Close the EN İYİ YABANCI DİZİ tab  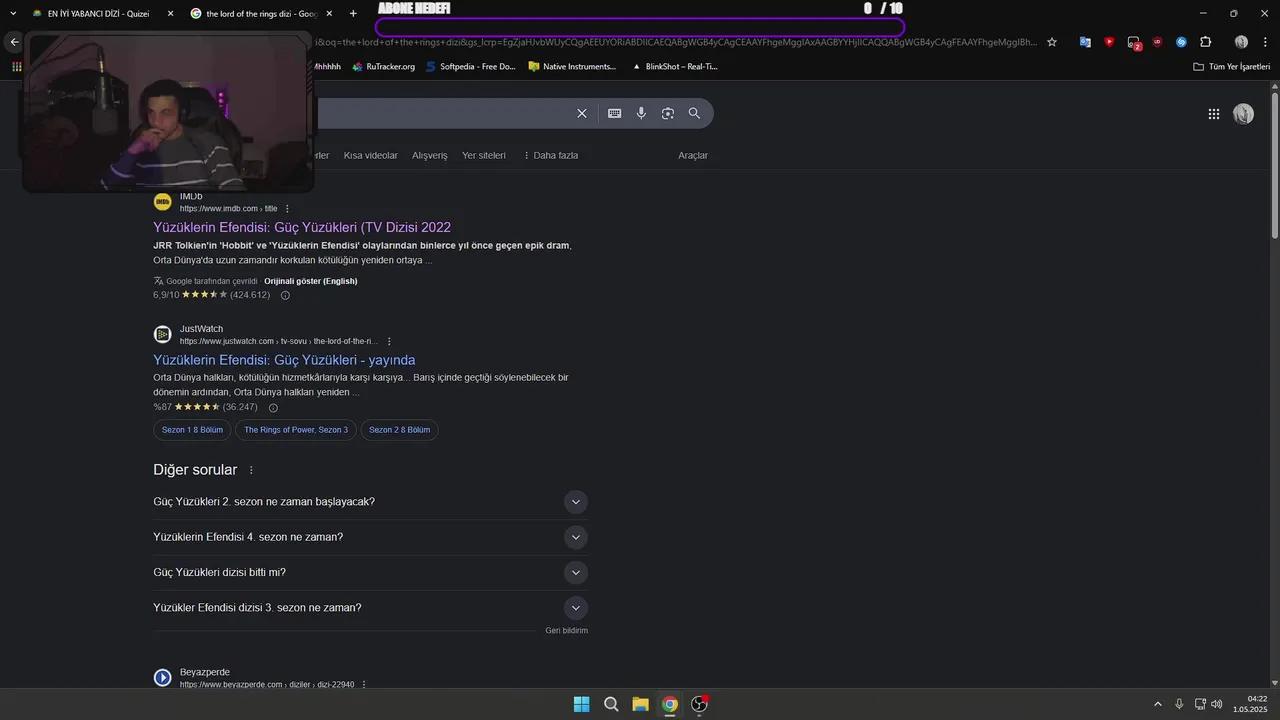click(170, 13)
